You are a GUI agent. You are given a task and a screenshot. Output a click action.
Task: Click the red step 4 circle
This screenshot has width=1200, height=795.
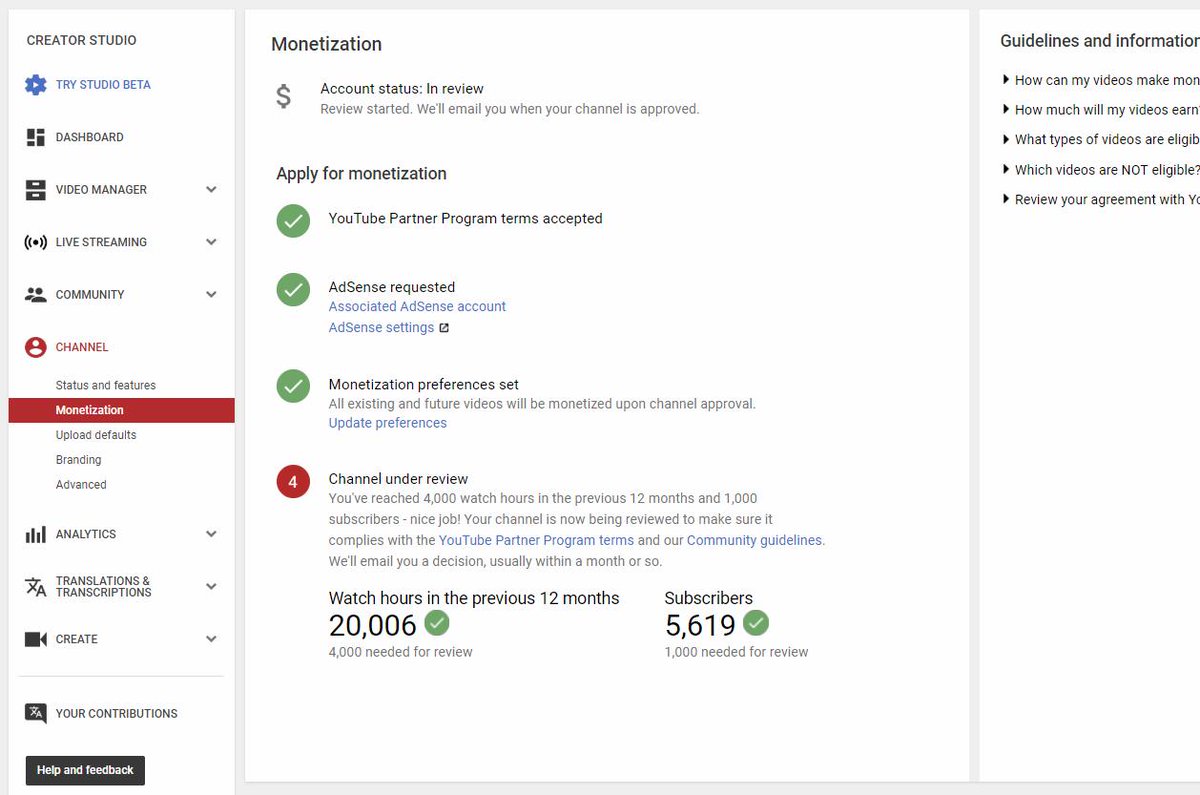tap(293, 482)
